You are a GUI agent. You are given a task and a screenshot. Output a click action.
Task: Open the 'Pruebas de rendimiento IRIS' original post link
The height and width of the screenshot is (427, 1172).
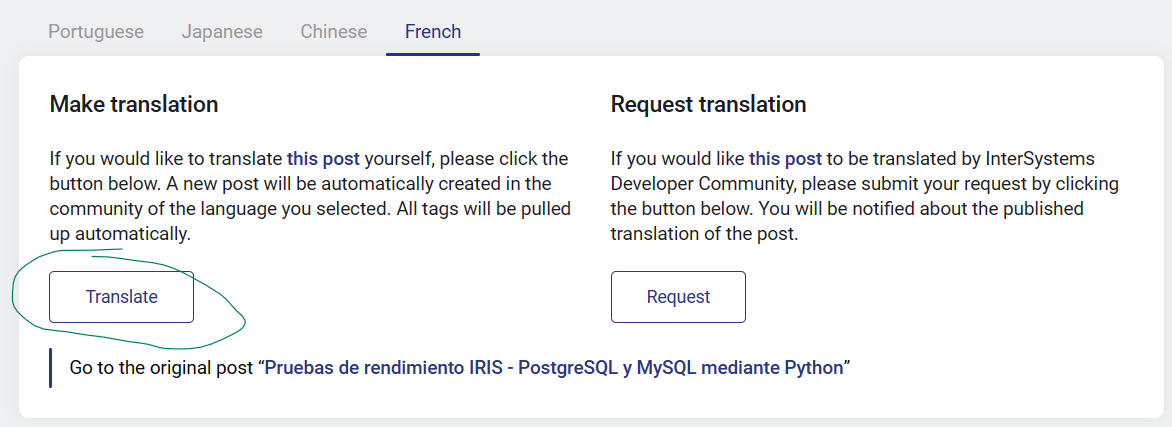tap(553, 367)
